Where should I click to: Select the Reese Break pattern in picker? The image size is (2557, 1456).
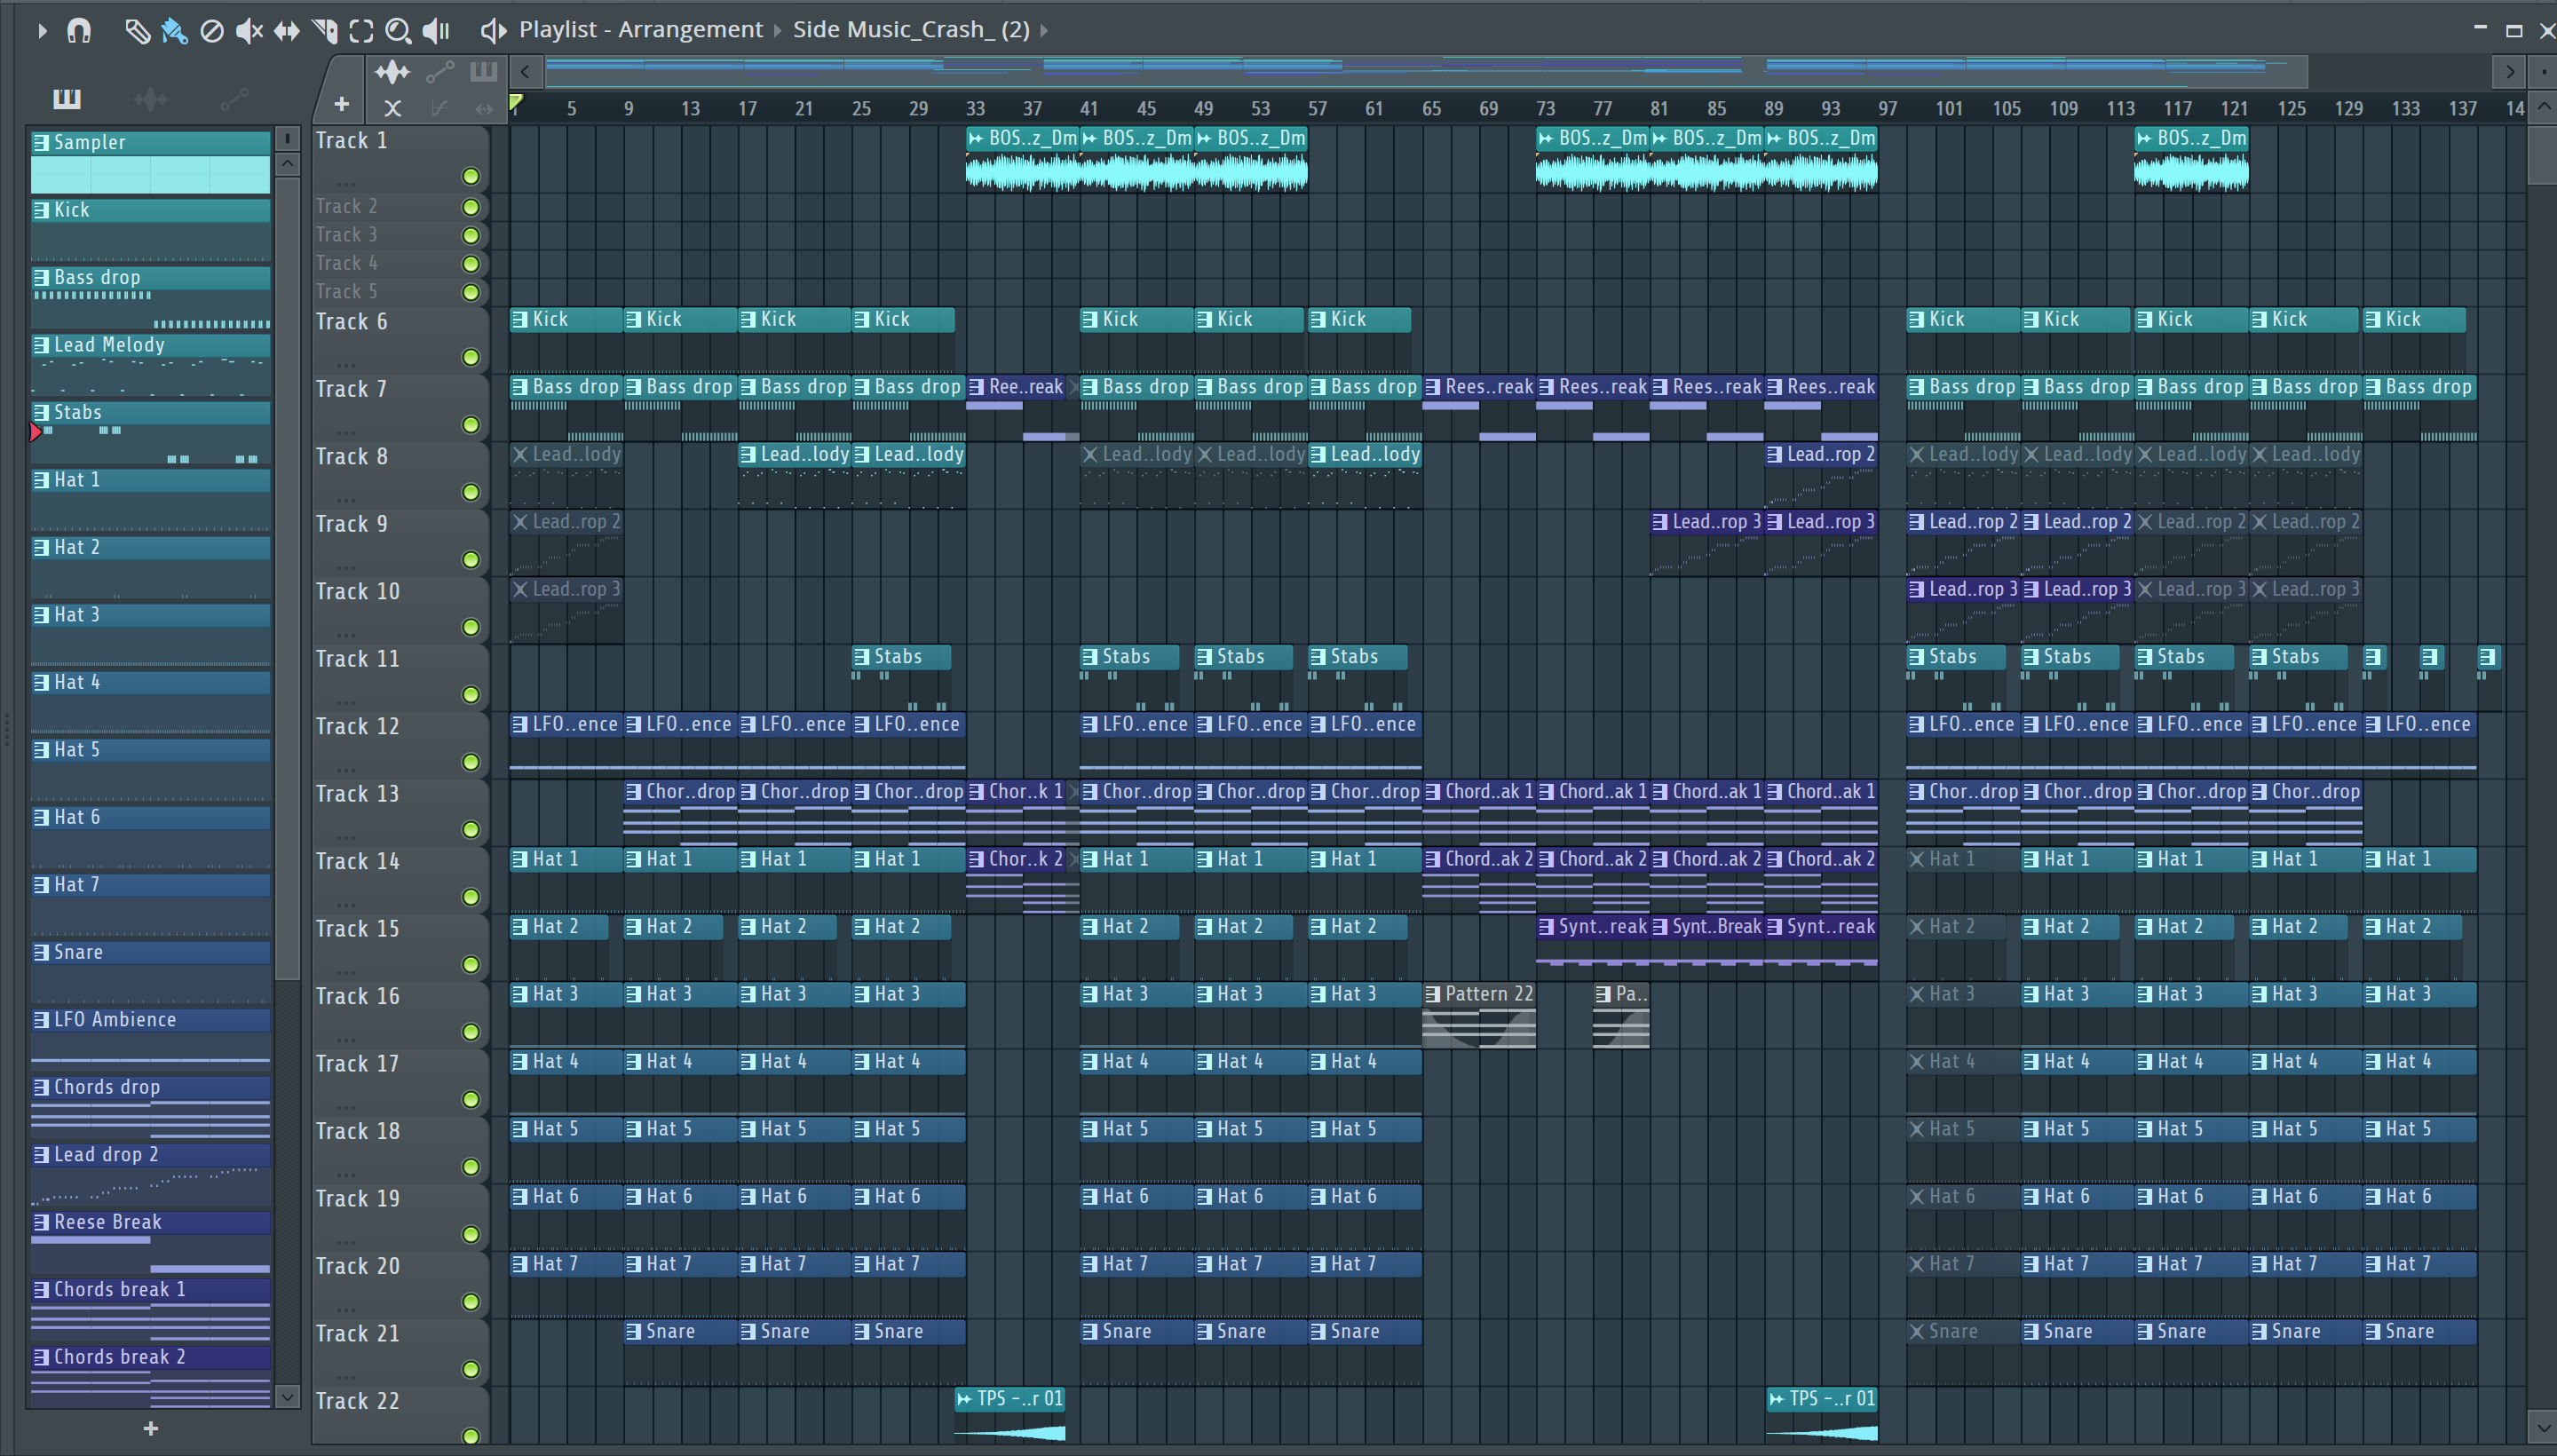click(x=150, y=1242)
